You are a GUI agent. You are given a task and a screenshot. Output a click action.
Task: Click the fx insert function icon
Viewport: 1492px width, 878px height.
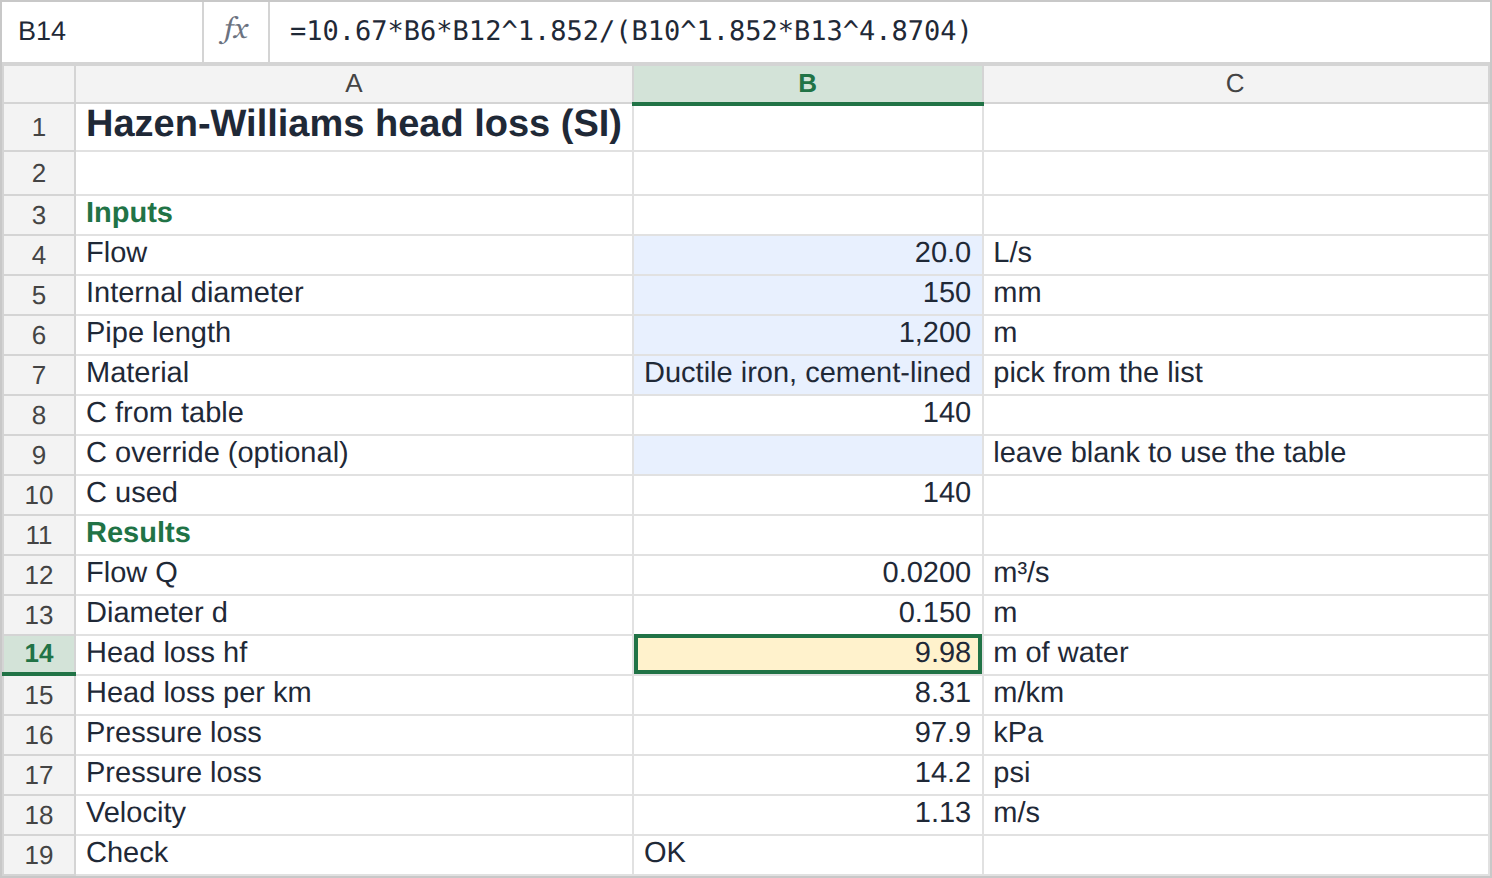235,31
